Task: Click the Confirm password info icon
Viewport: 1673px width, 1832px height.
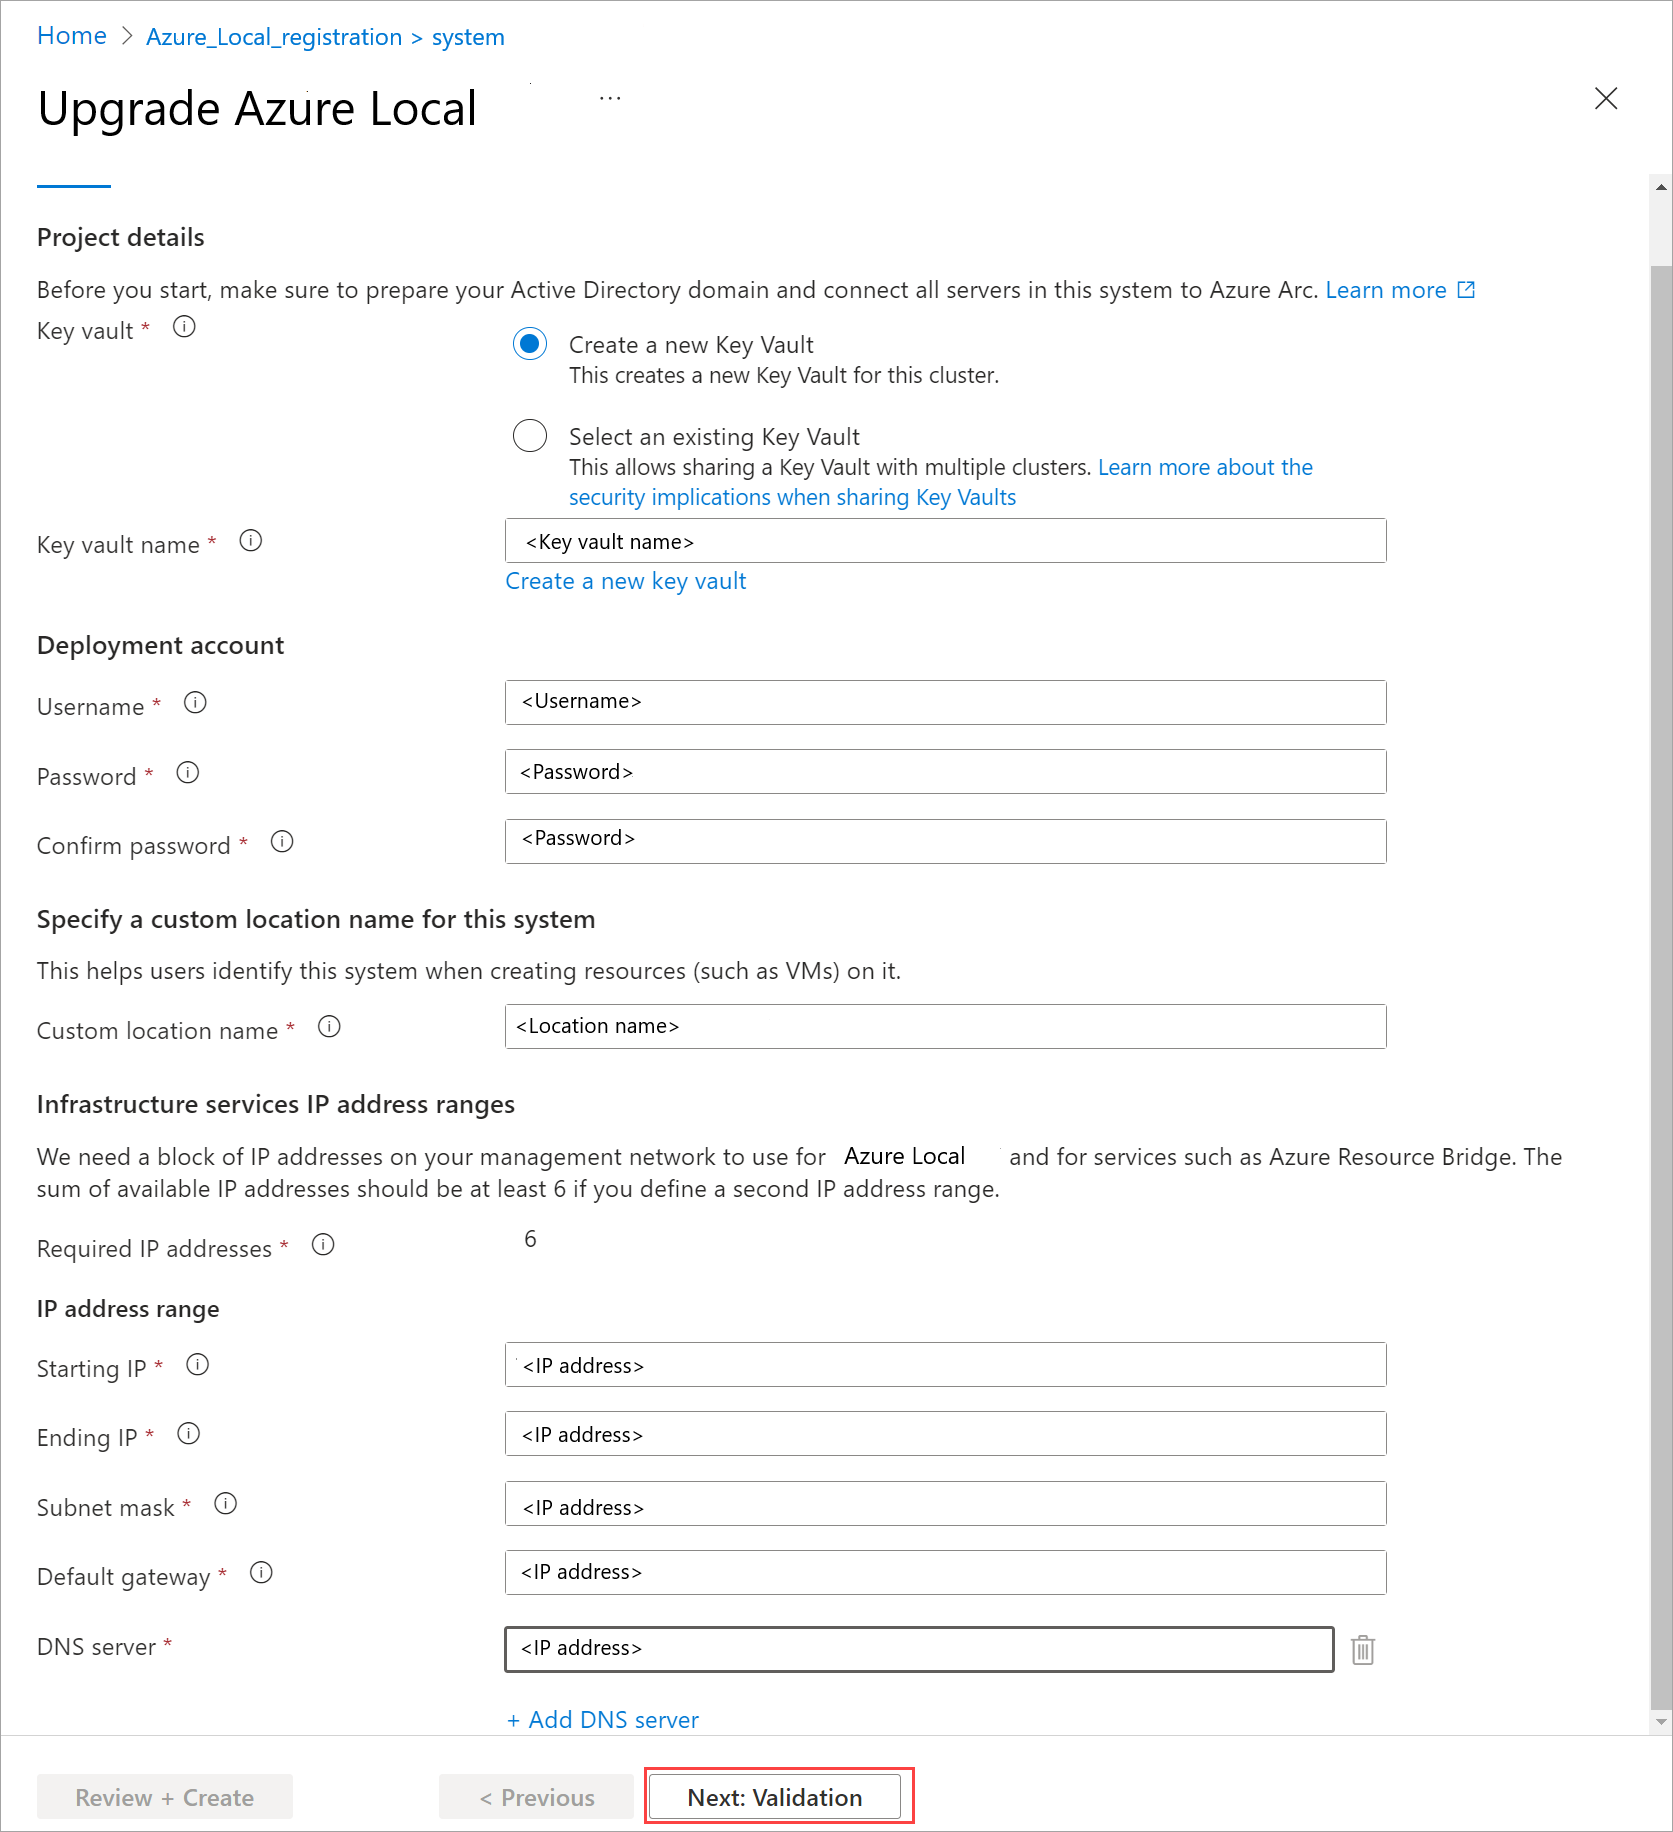Action: click(282, 842)
